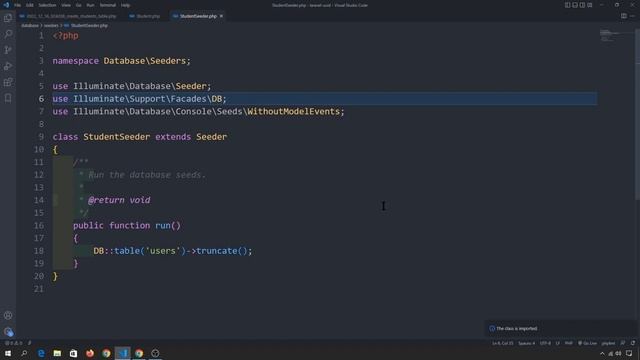Open the Run menu

tap(90, 5)
